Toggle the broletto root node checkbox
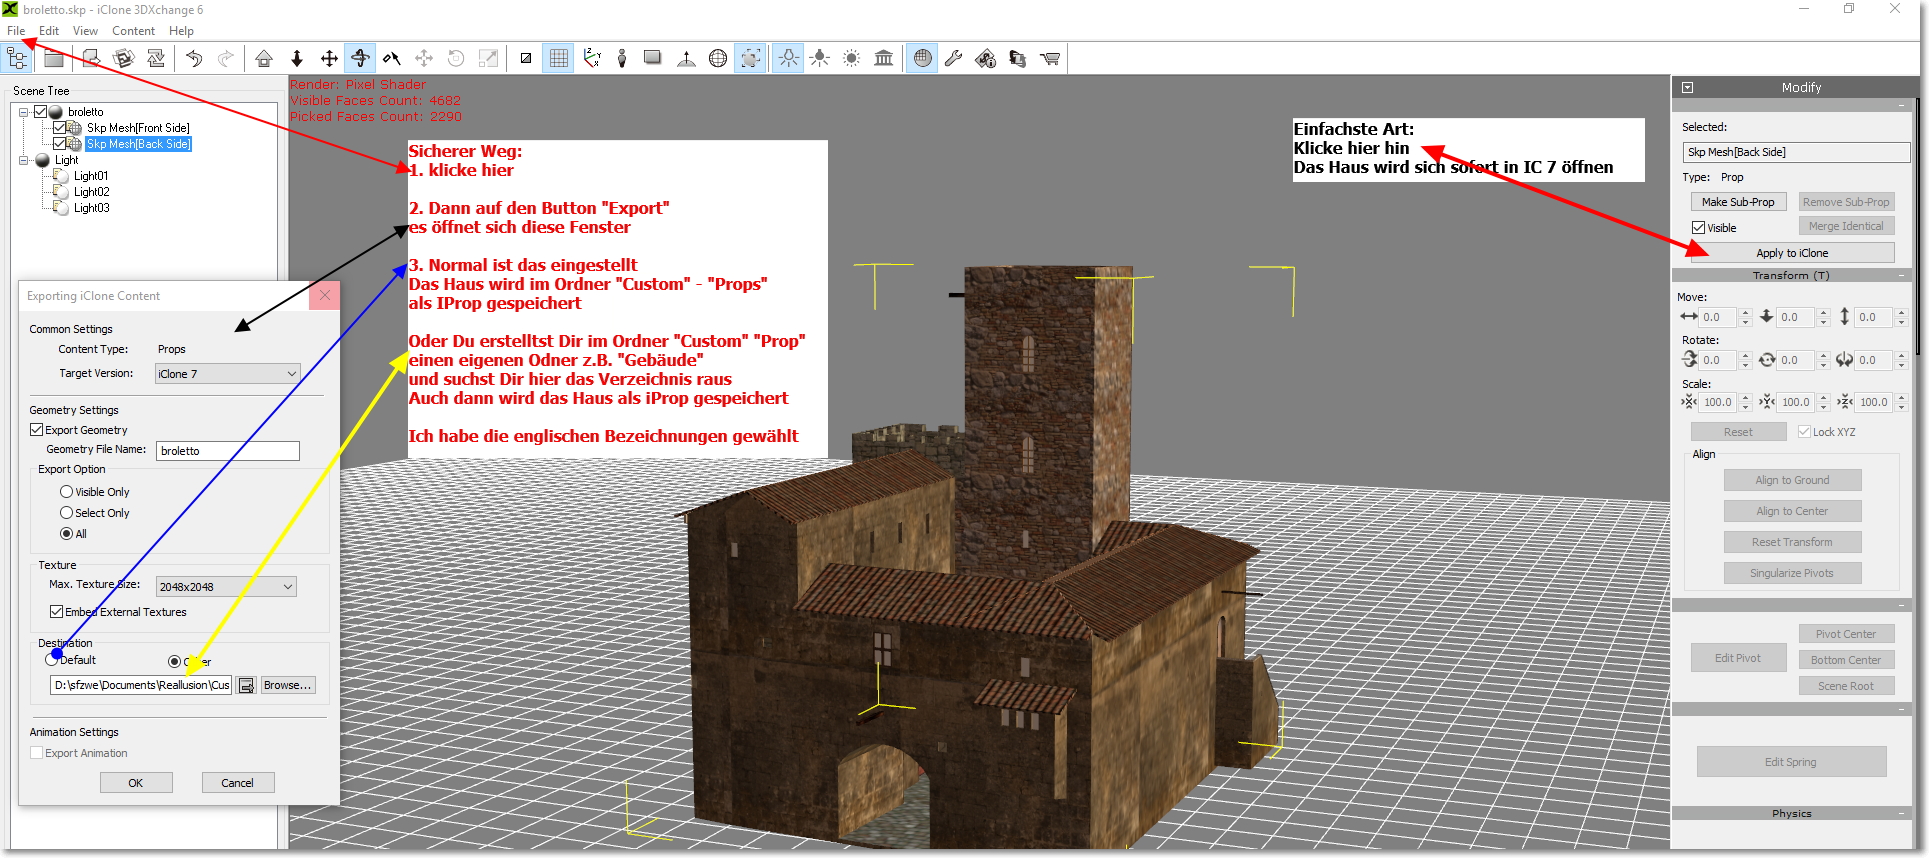 click(x=41, y=112)
